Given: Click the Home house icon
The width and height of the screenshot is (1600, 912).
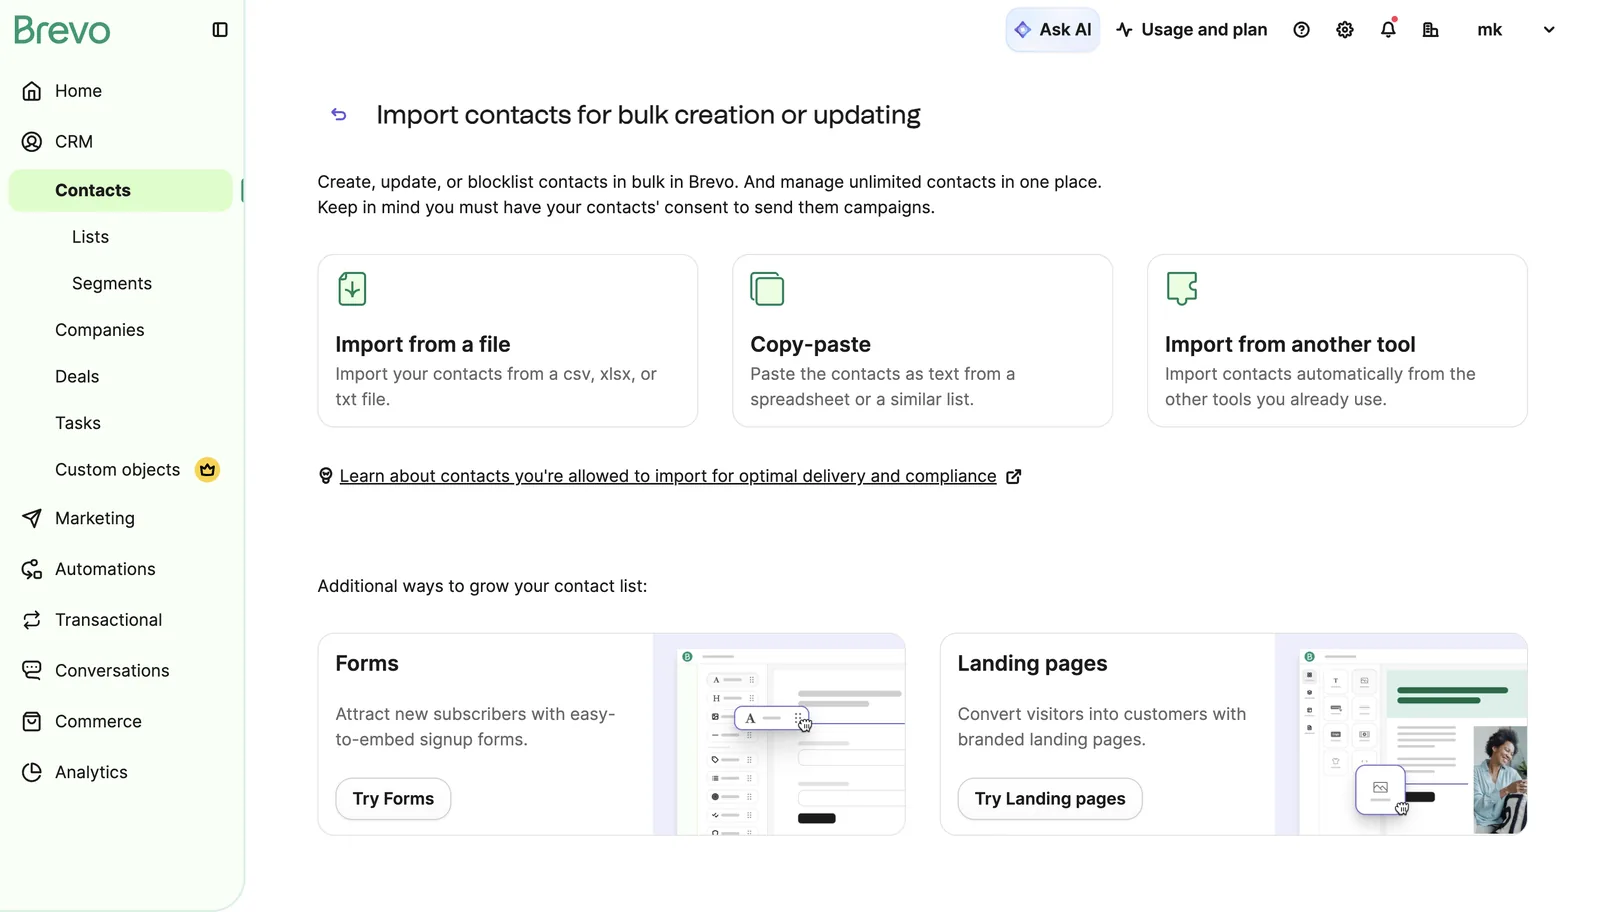Looking at the screenshot, I should [x=32, y=91].
